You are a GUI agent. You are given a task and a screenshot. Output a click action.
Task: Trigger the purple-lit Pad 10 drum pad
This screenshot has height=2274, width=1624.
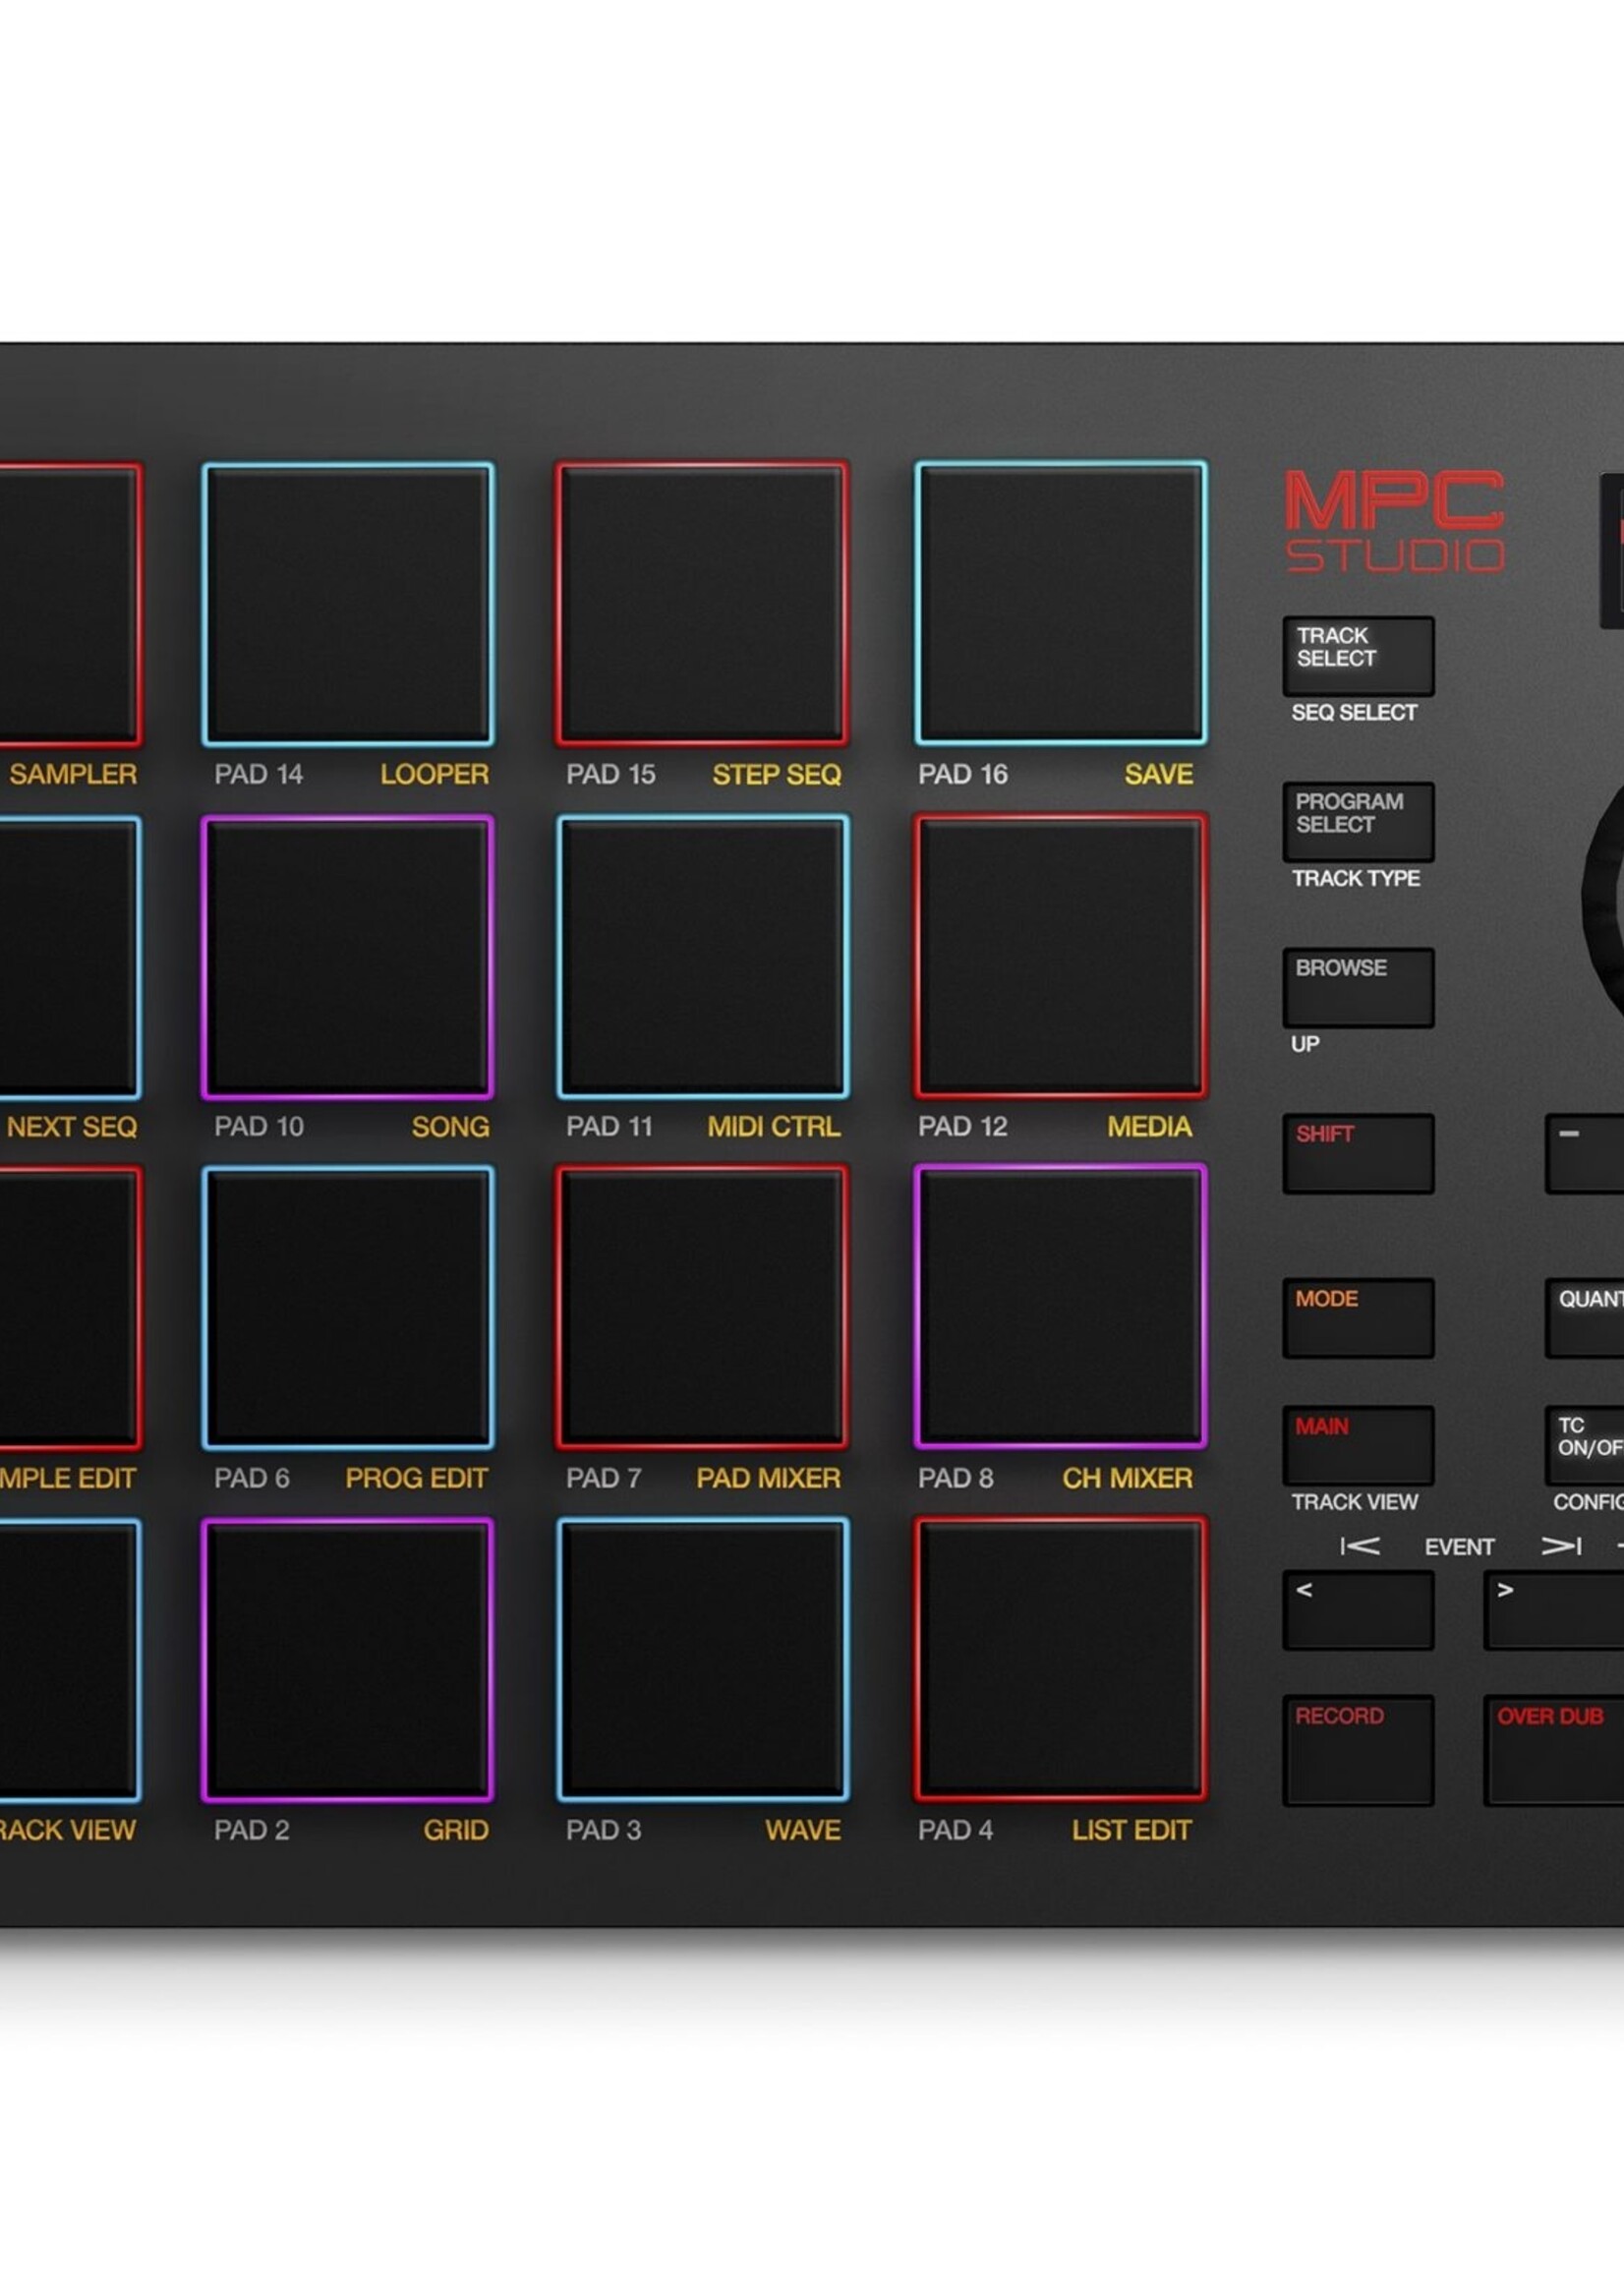click(348, 957)
